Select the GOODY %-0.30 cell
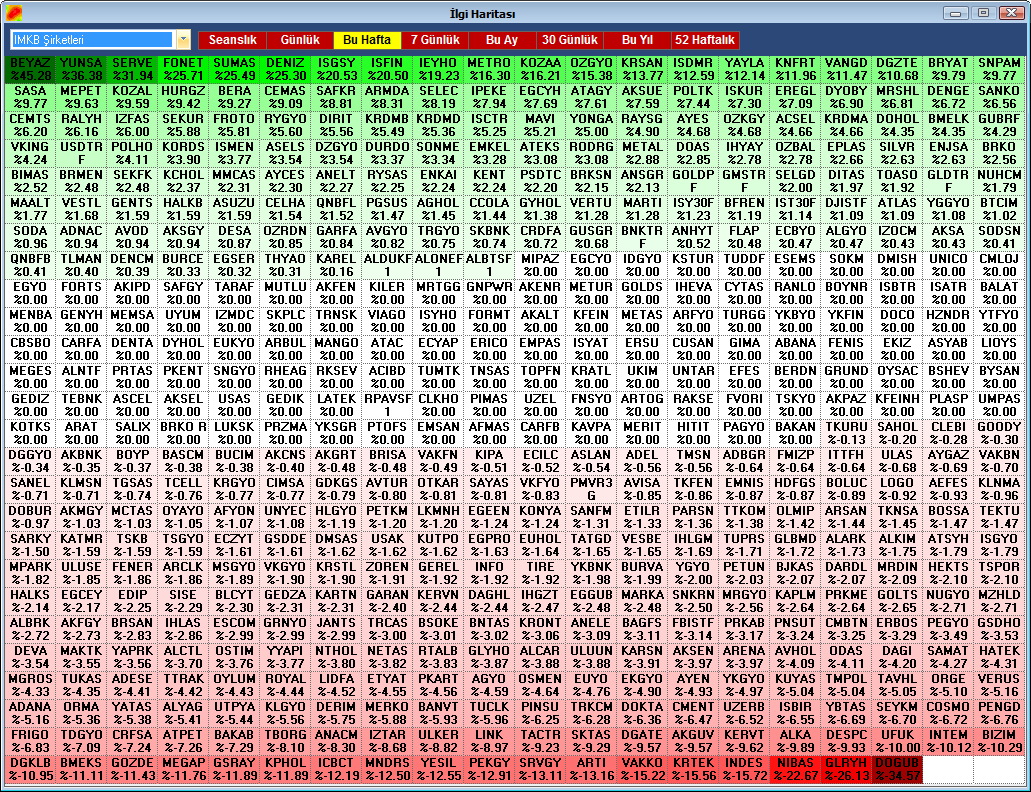 click(x=999, y=433)
